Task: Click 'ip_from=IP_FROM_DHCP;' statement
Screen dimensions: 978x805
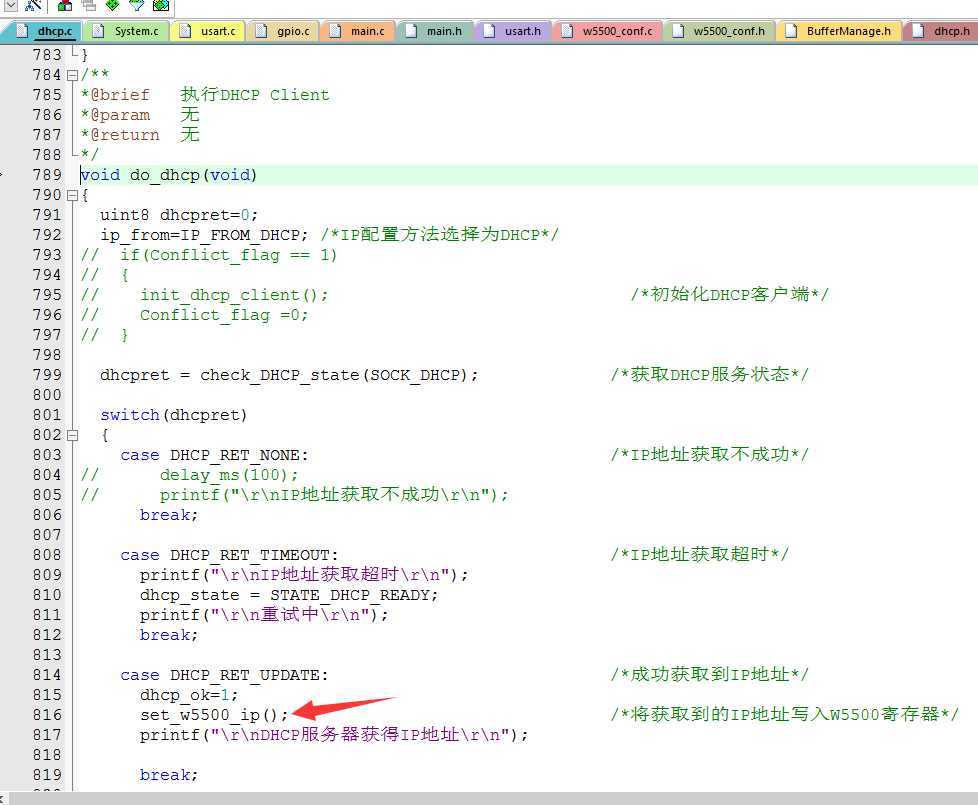Action: pos(204,235)
